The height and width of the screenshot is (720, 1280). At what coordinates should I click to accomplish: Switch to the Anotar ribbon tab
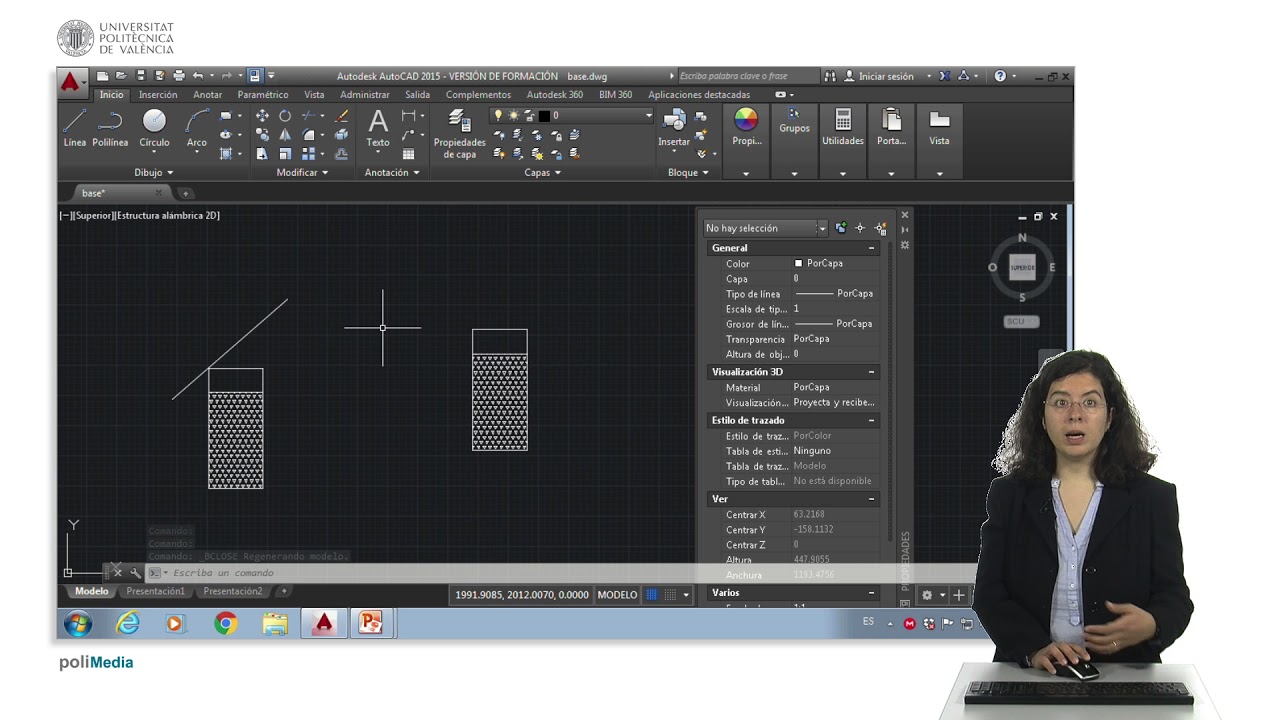208,95
